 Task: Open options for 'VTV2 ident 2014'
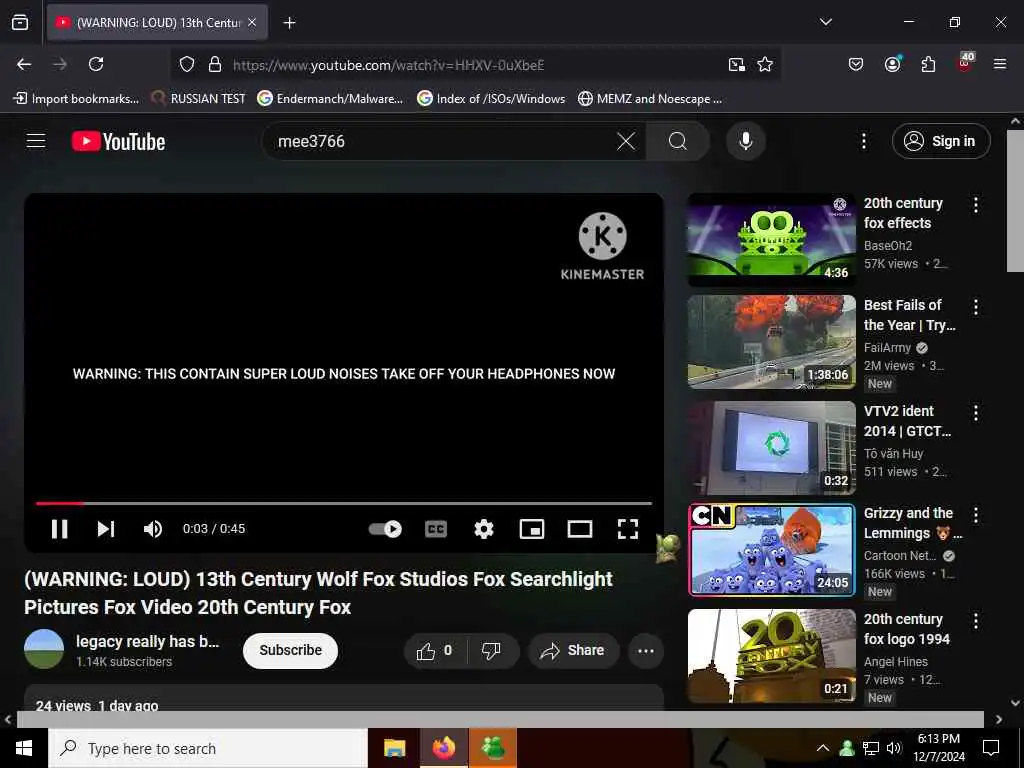tap(976, 413)
